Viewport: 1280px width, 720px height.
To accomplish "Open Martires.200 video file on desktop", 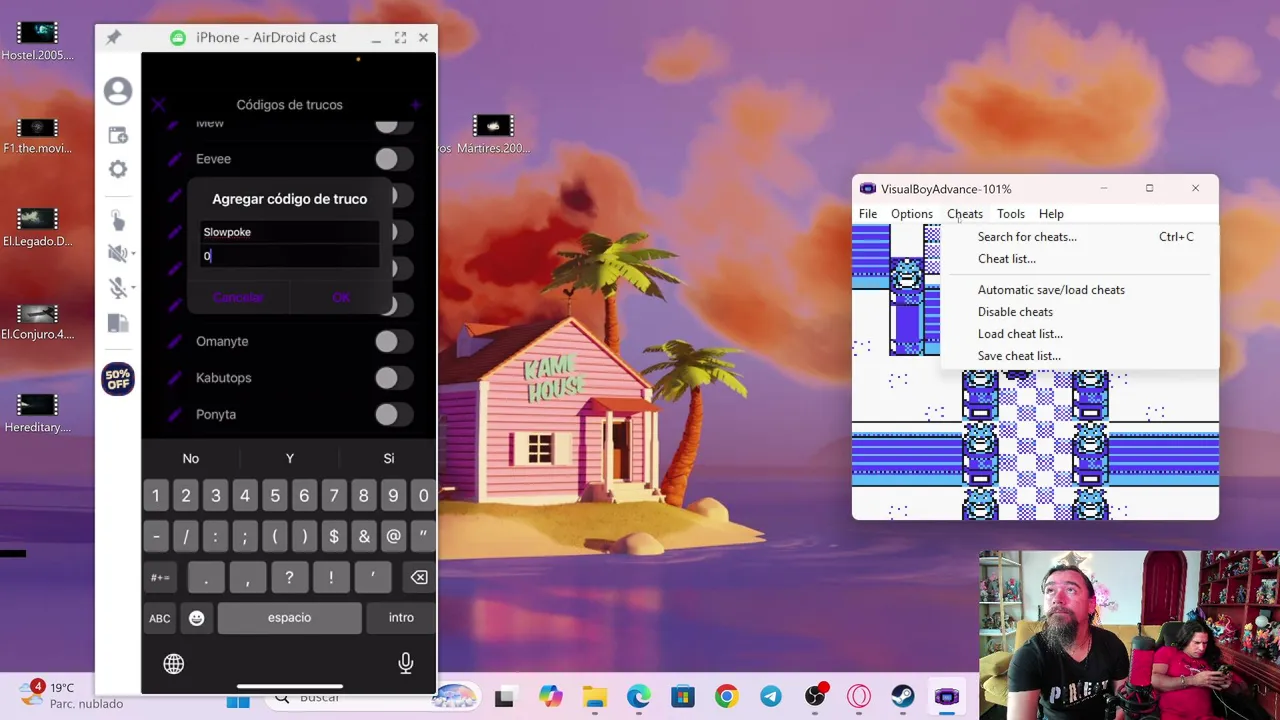I will (492, 134).
